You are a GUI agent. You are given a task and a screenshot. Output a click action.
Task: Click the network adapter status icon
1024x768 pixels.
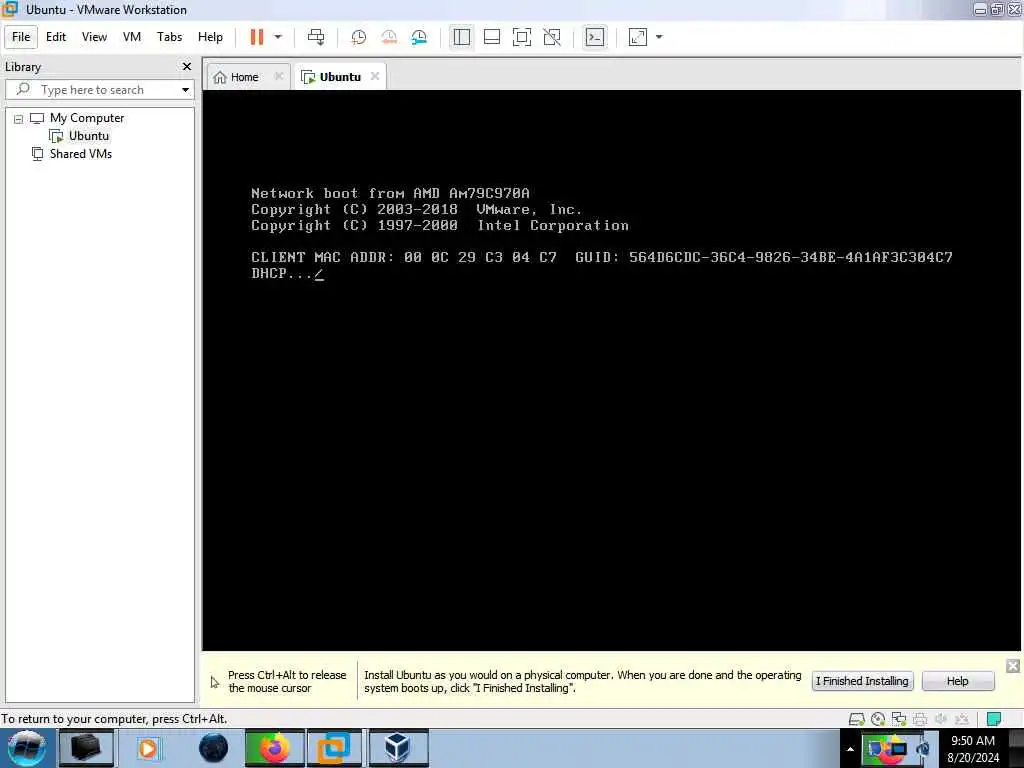pos(899,719)
